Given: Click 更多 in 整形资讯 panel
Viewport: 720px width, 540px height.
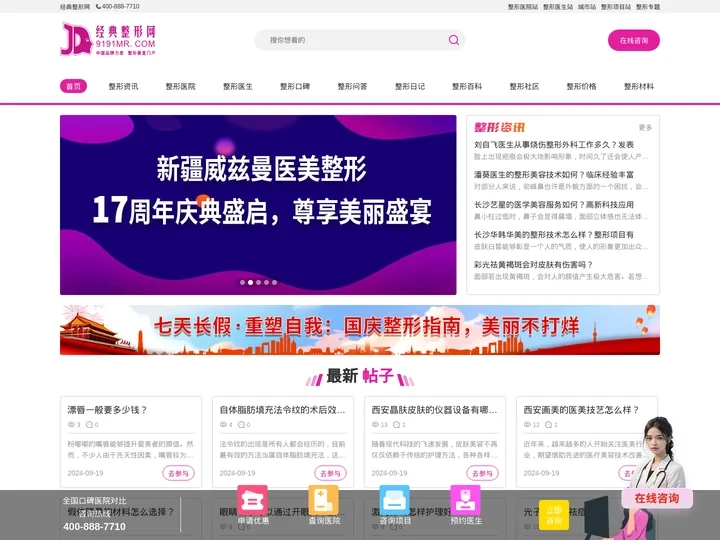Looking at the screenshot, I should coord(645,128).
